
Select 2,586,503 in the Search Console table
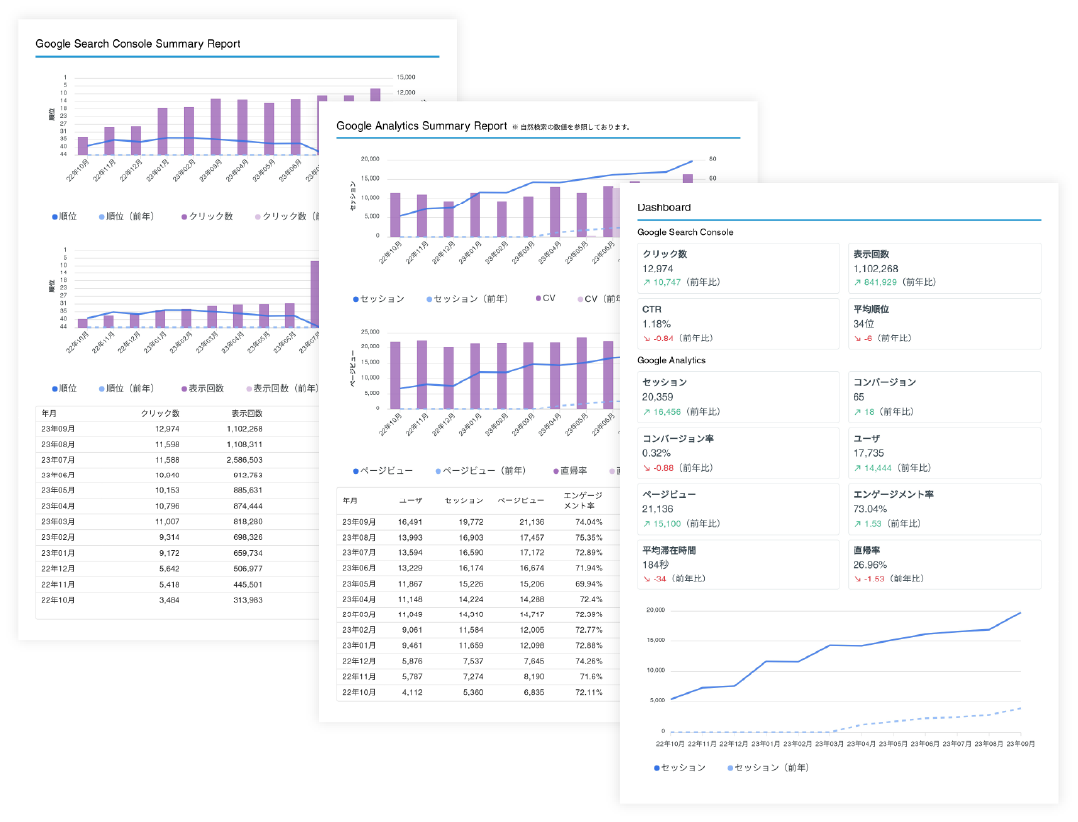click(x=245, y=460)
